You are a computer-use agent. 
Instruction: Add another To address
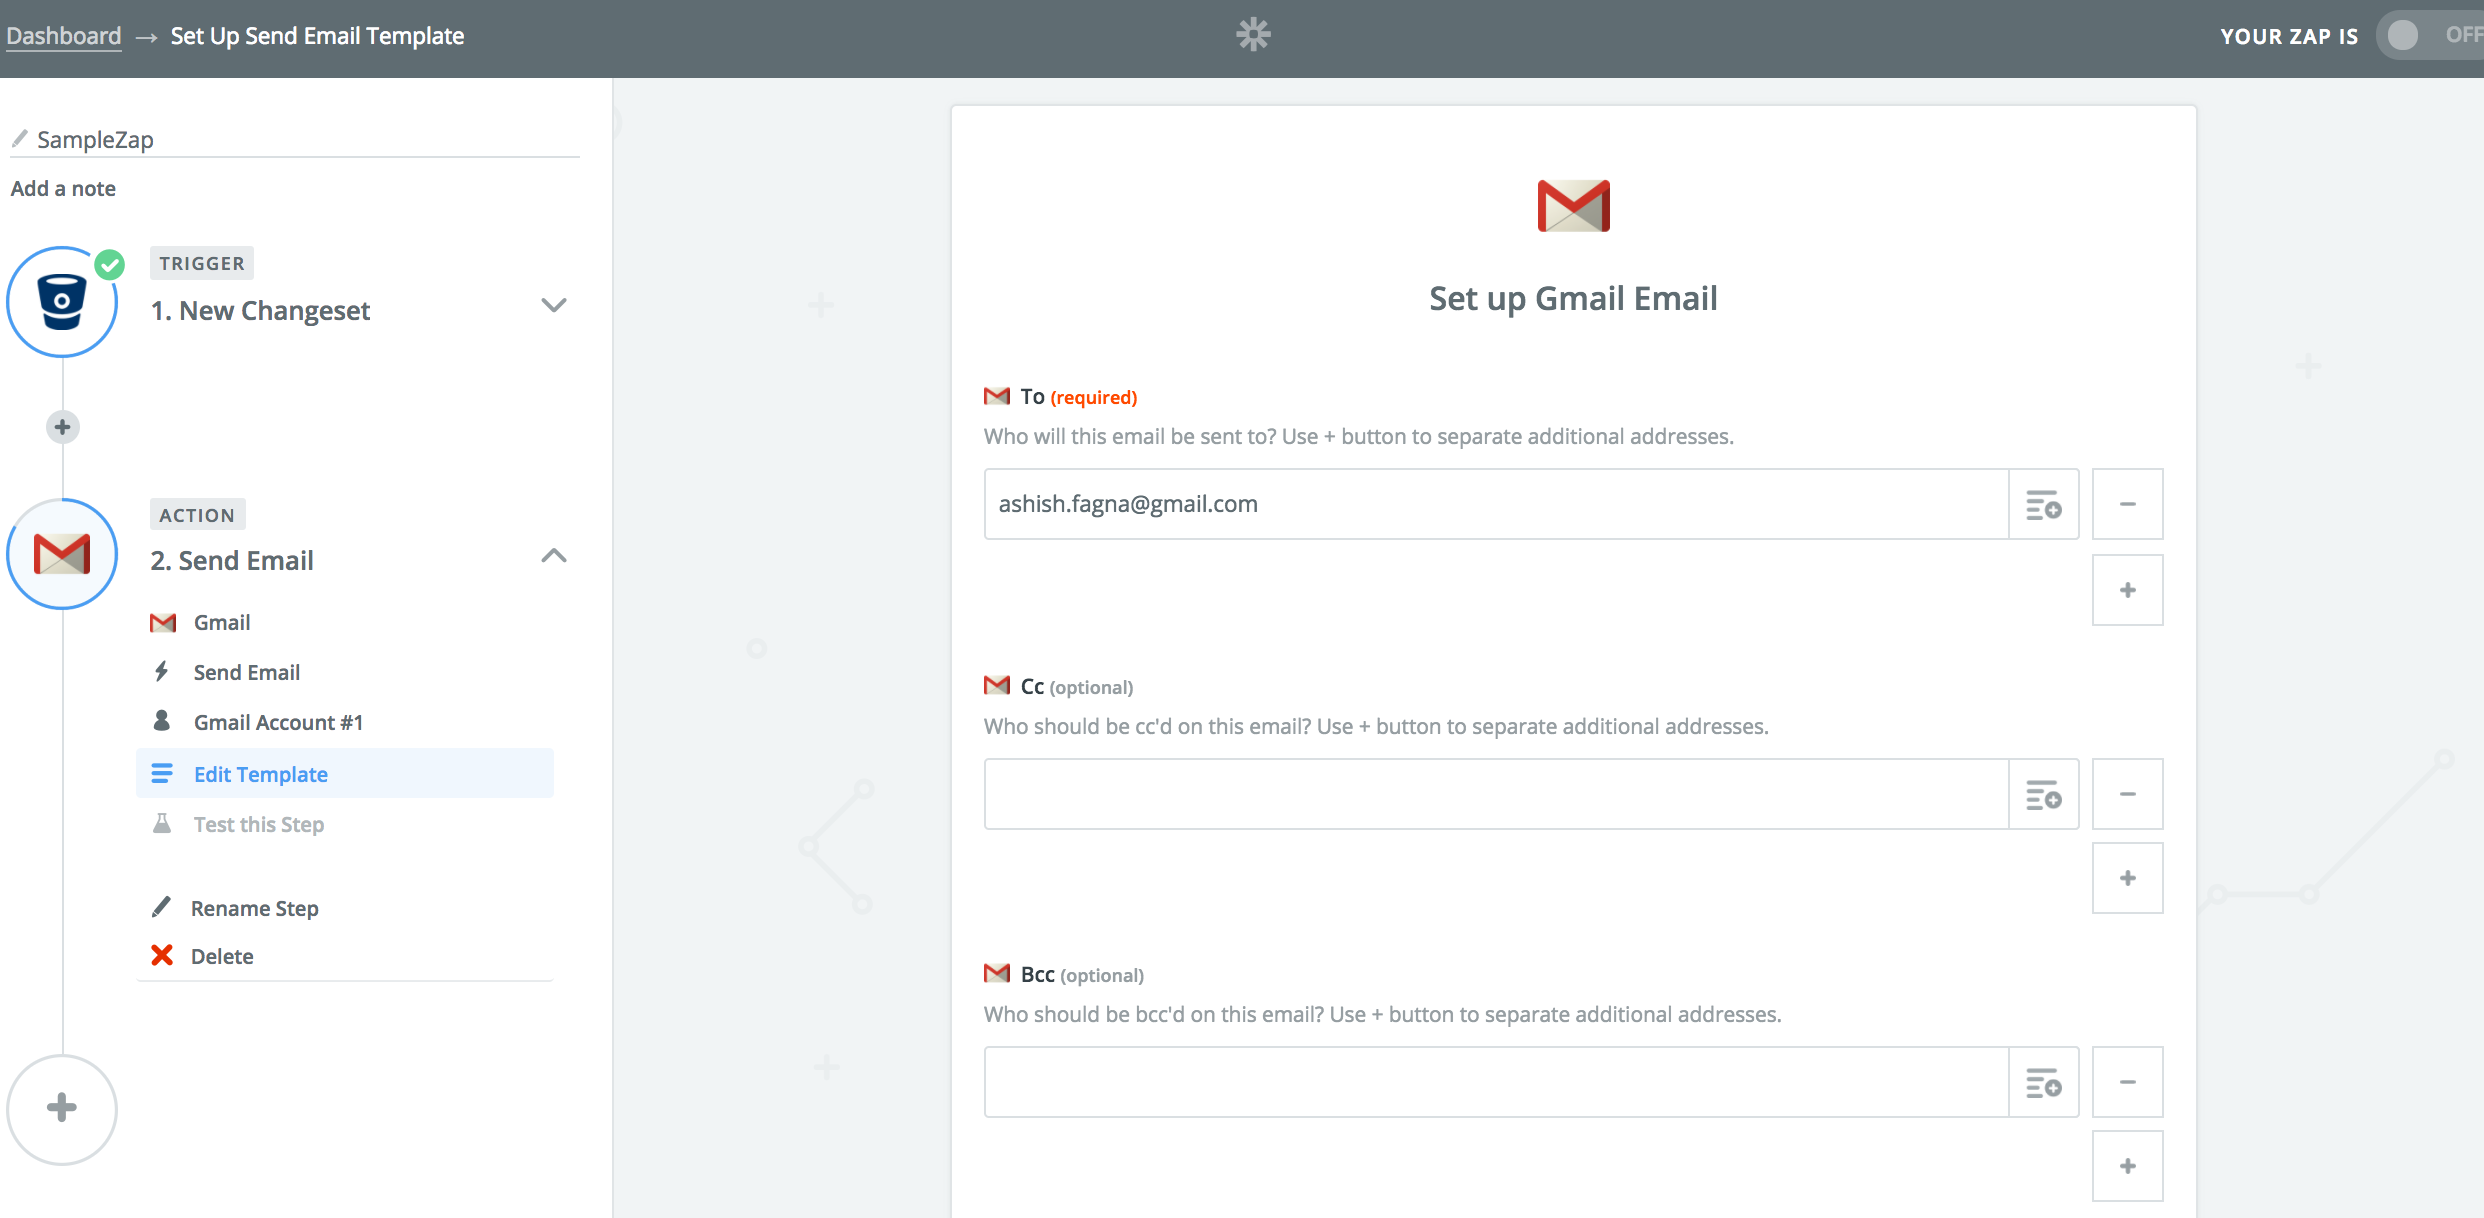click(x=2127, y=590)
